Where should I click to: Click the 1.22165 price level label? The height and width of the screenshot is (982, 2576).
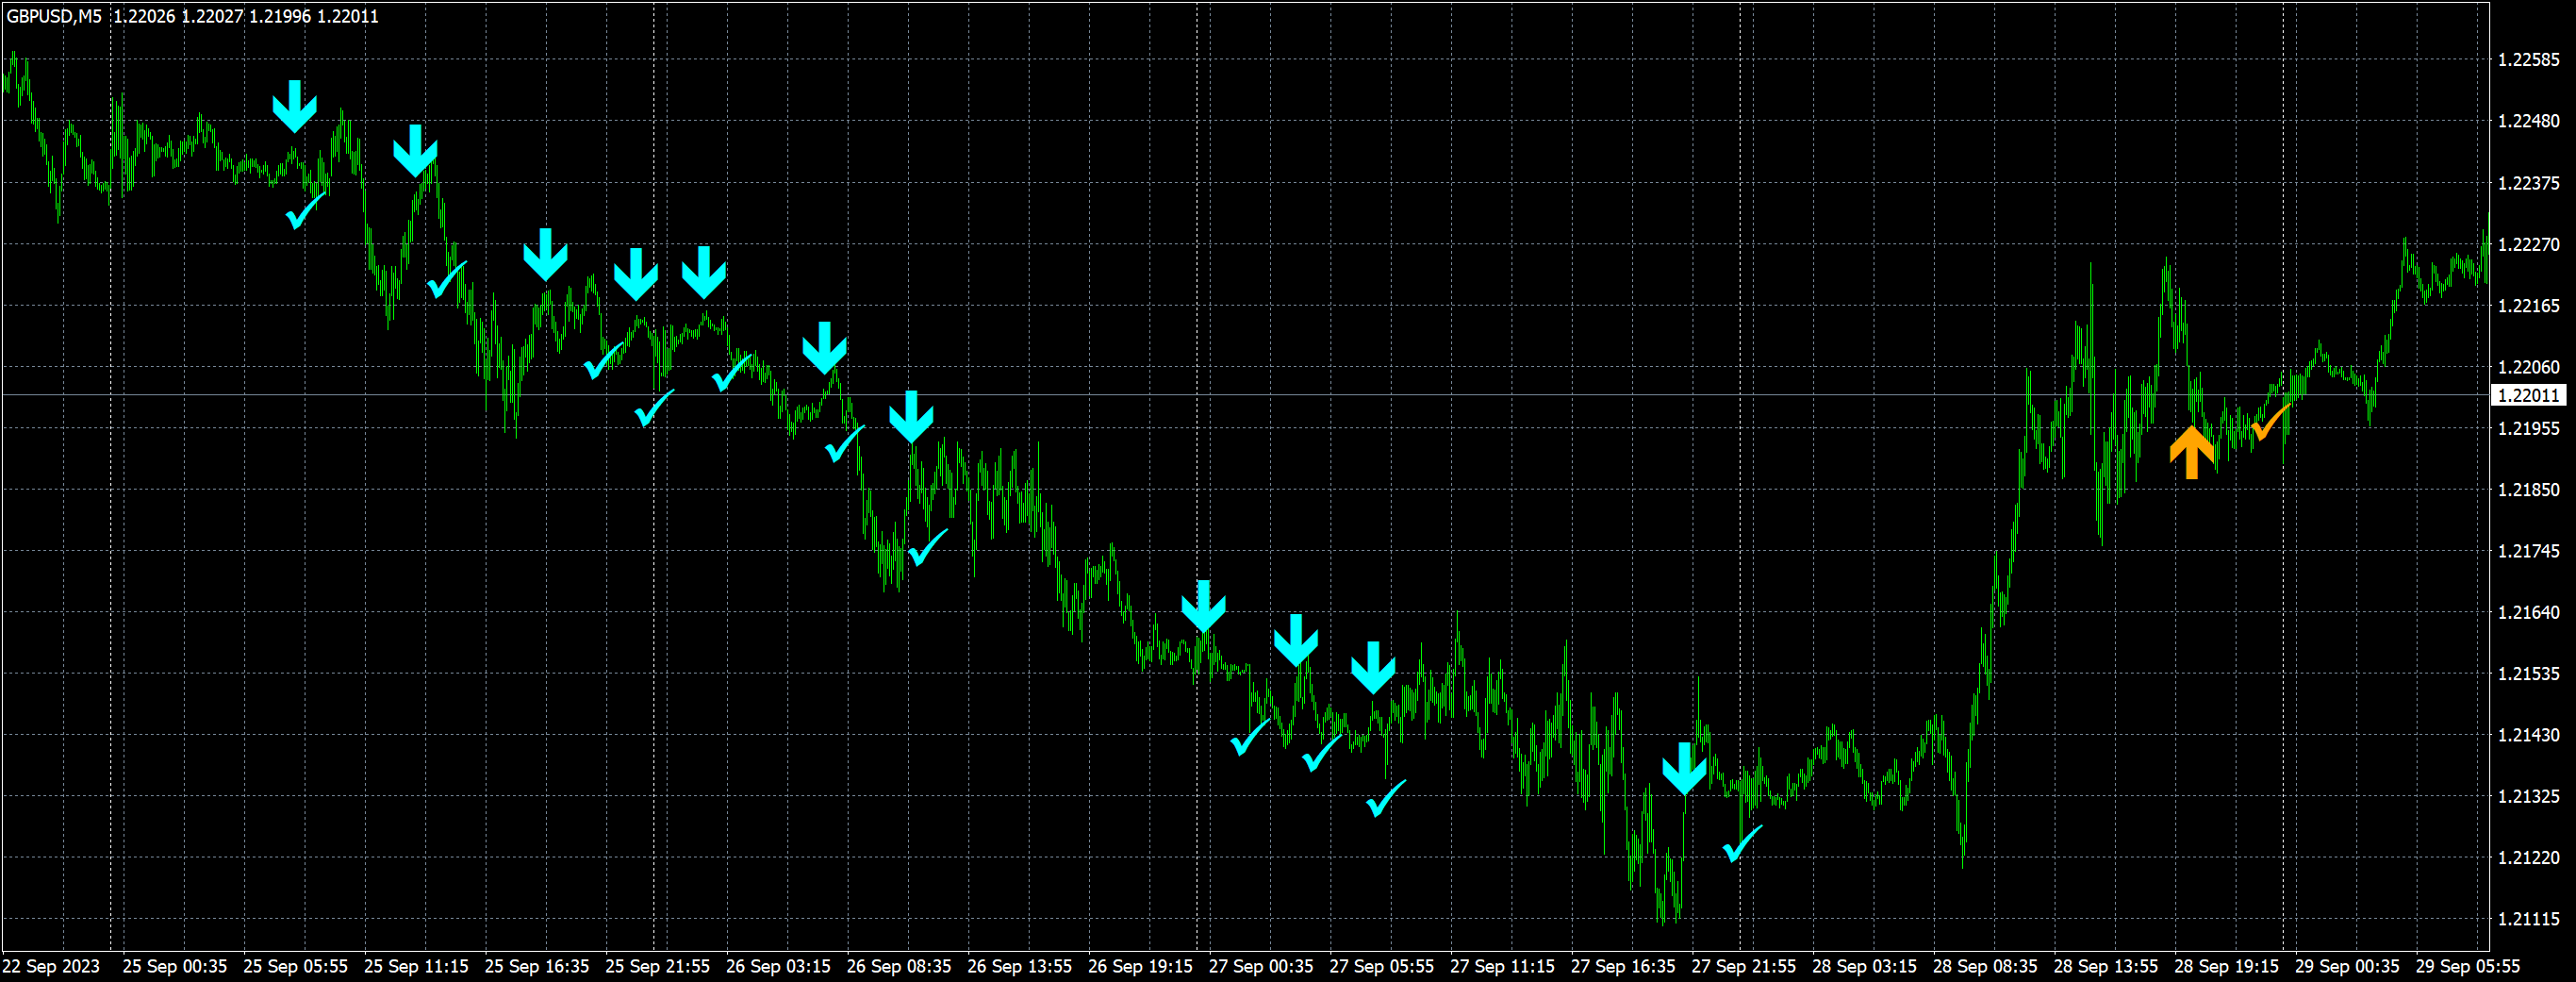click(2528, 306)
